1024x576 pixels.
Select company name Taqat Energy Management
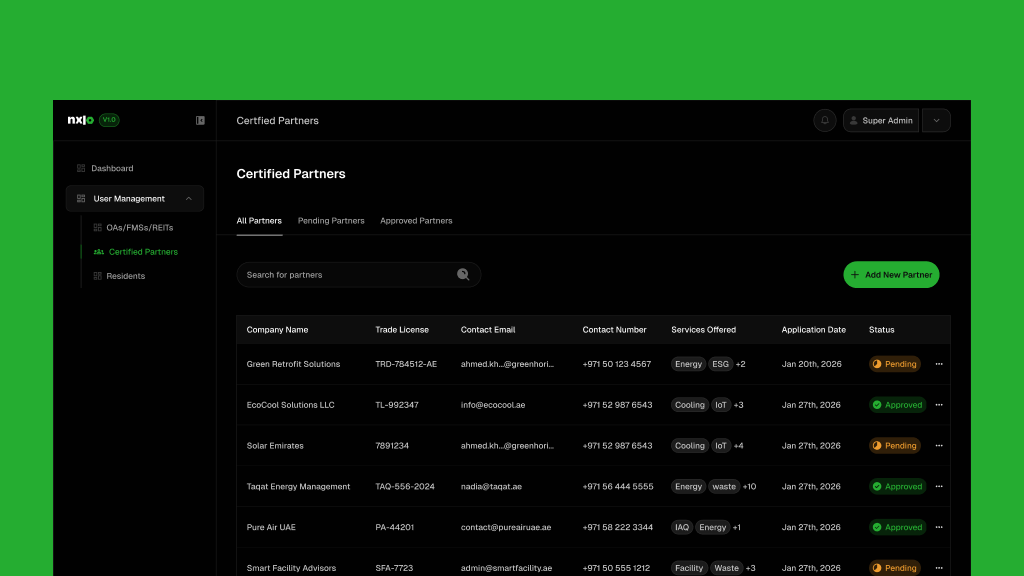coord(298,487)
